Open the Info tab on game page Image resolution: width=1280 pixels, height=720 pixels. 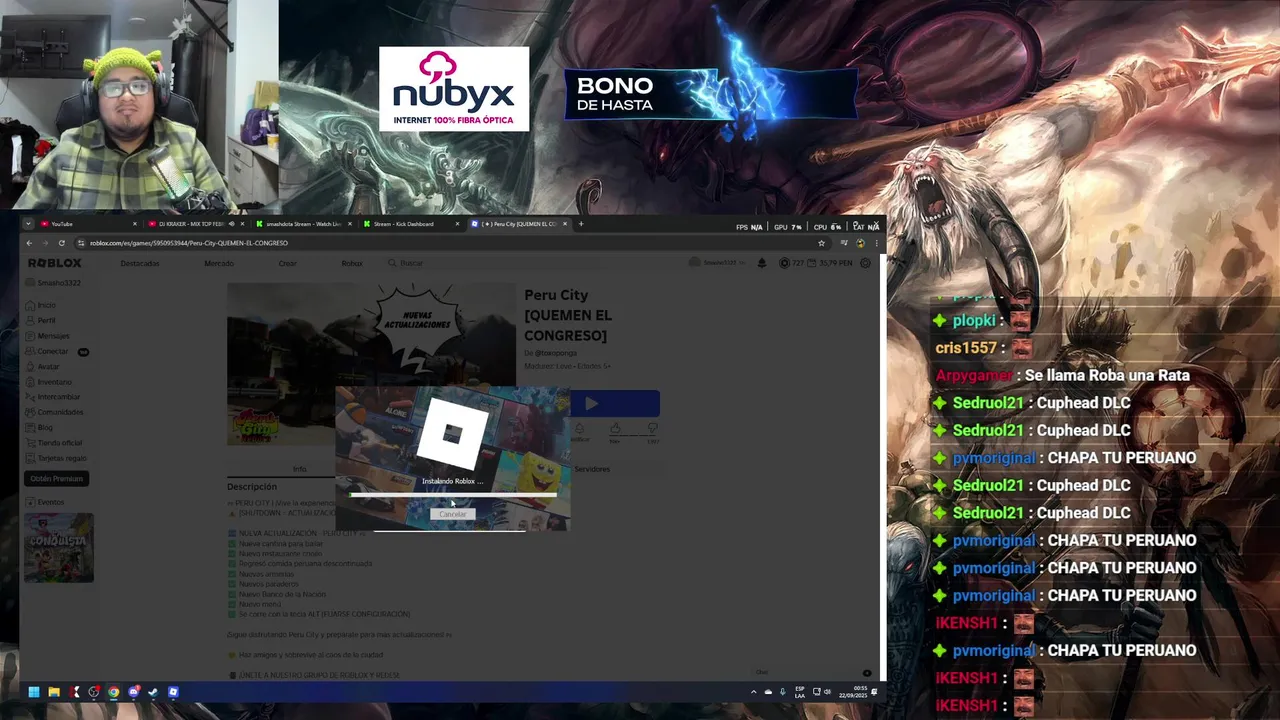299,469
